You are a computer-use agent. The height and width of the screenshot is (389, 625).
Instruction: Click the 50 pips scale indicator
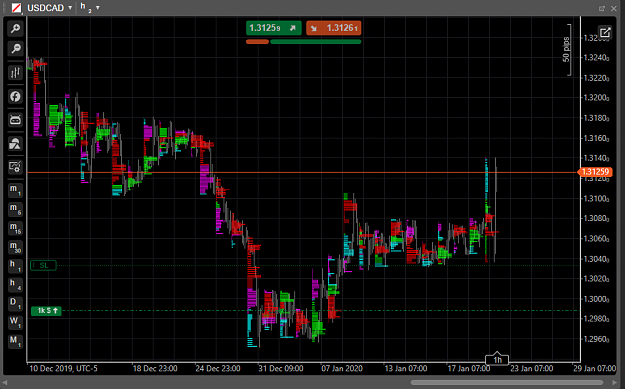point(566,49)
